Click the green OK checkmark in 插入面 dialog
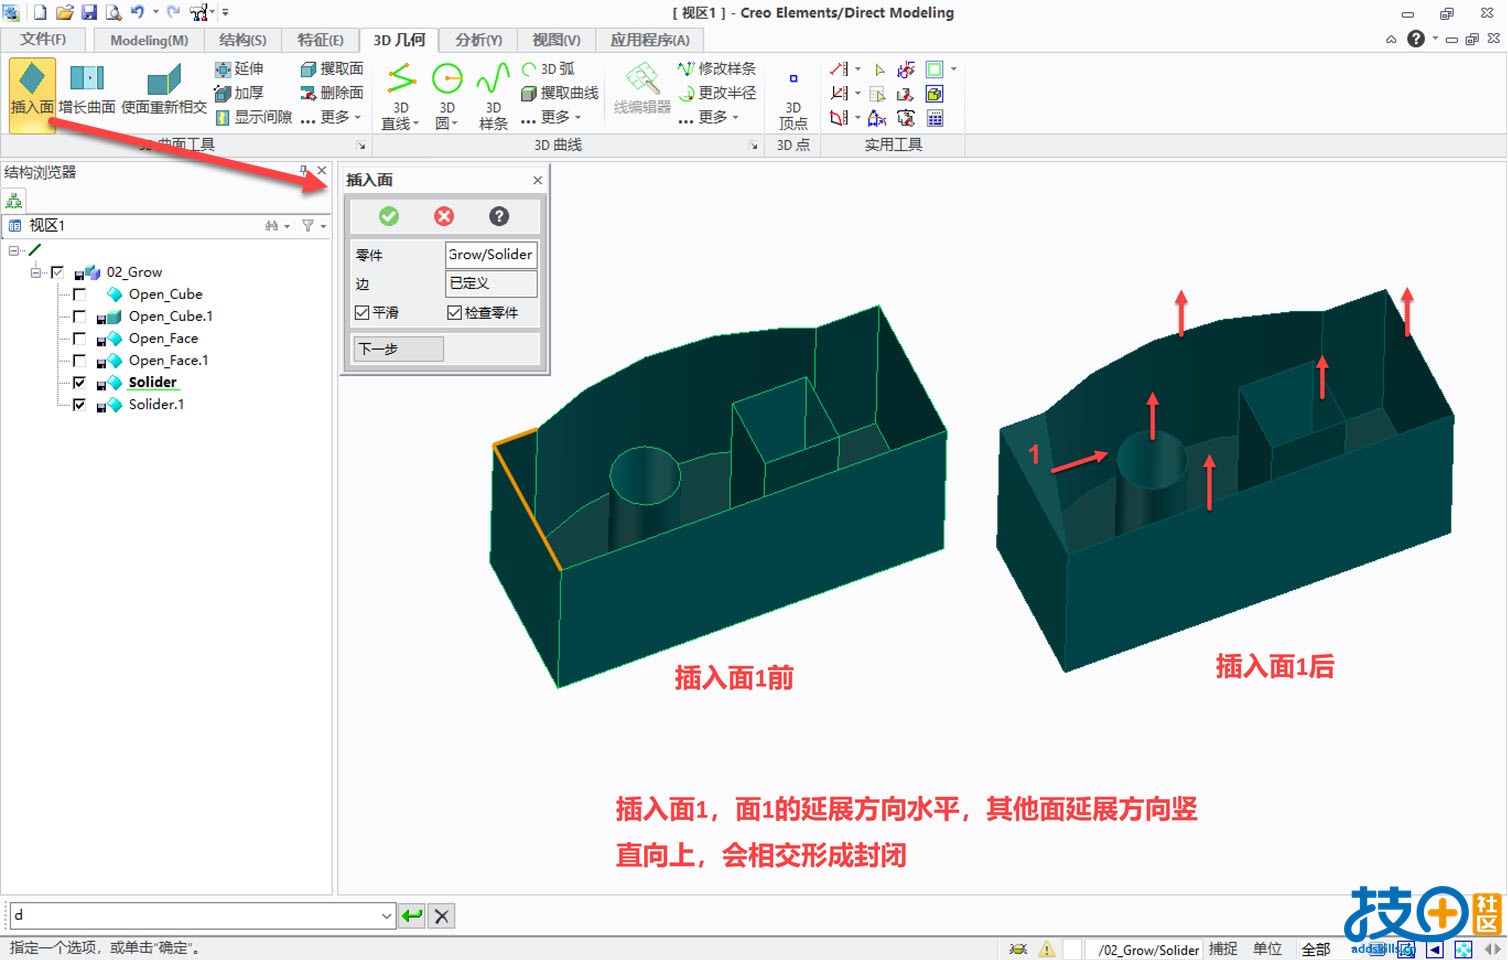The image size is (1508, 960). point(389,216)
